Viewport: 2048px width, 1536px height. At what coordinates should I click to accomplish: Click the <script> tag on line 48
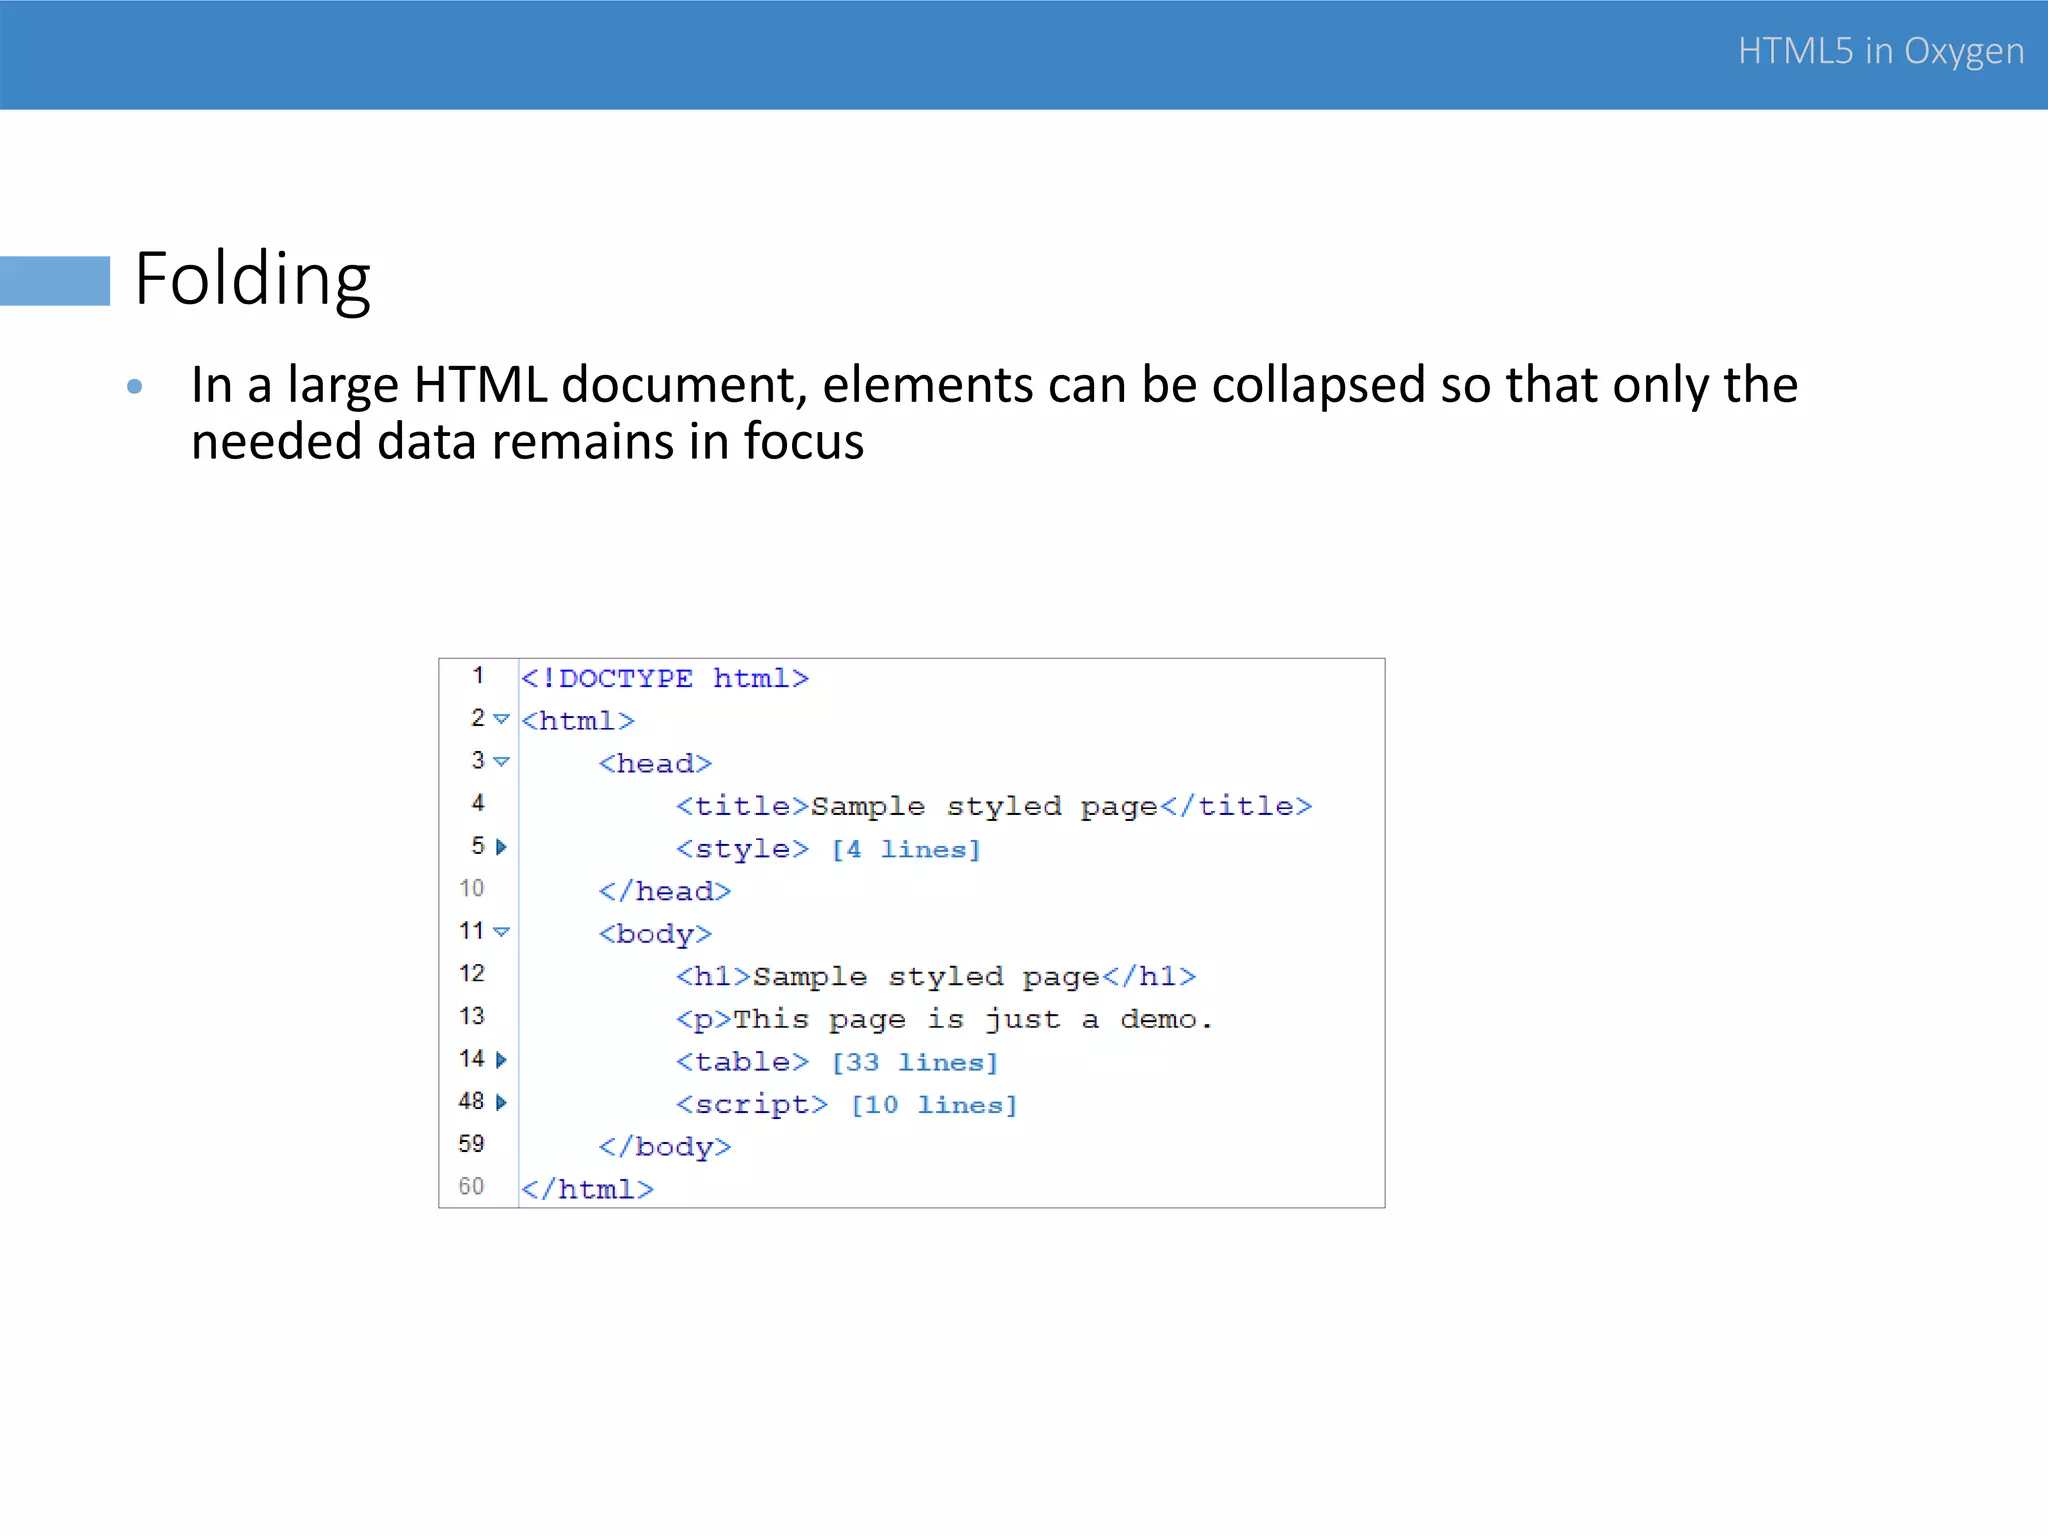(x=752, y=1105)
